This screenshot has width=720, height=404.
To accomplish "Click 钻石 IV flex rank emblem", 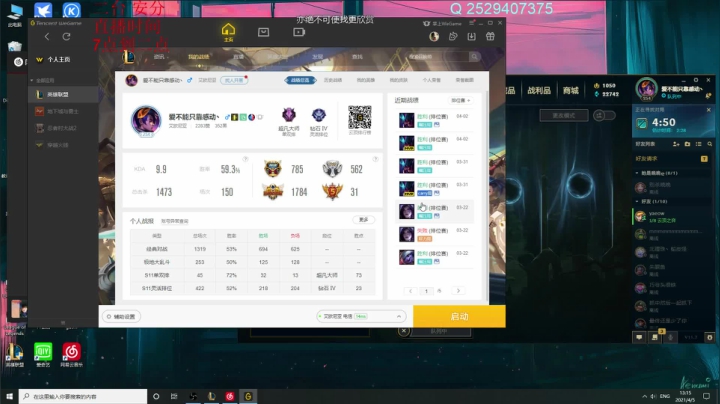I will click(x=319, y=115).
